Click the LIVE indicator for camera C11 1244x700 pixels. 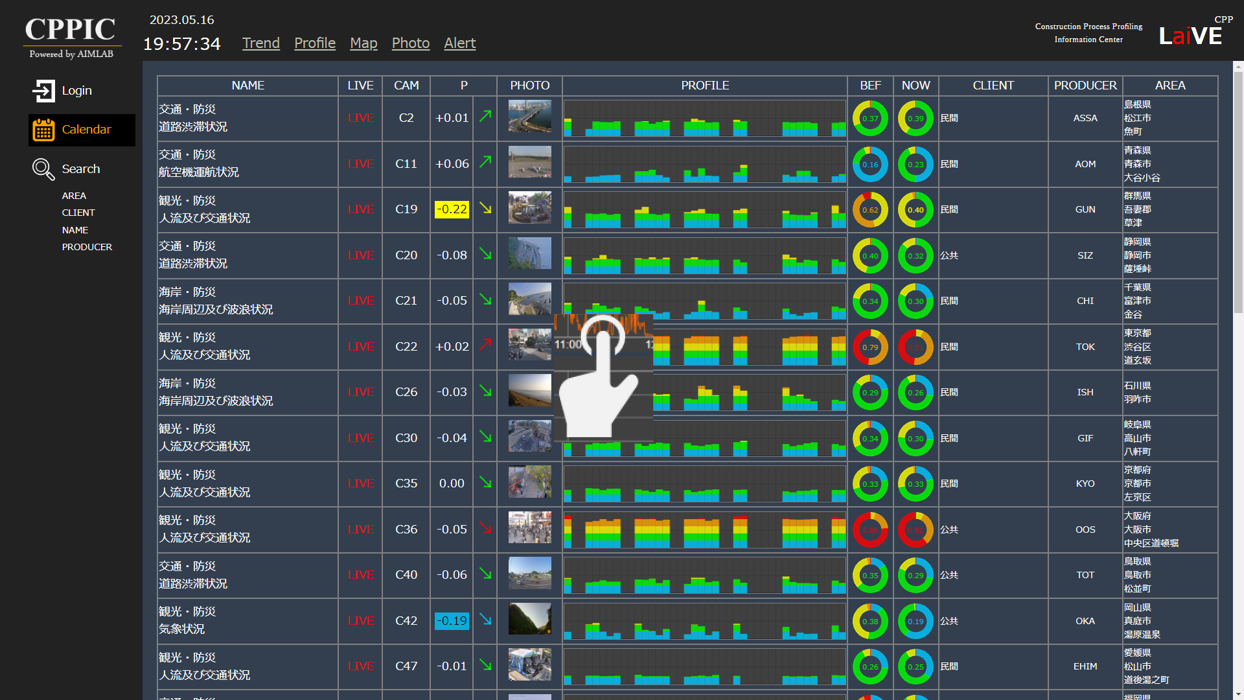[x=360, y=164]
